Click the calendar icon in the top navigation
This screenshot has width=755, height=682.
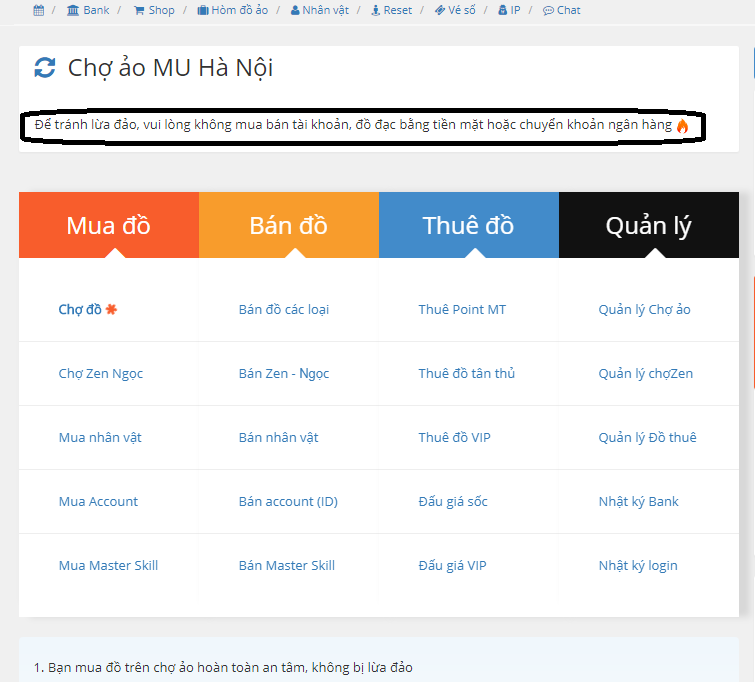(x=39, y=10)
